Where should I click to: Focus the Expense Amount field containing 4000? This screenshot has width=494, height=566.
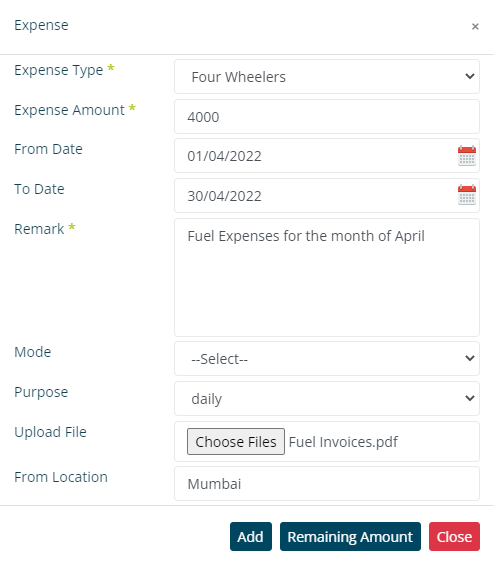327,117
